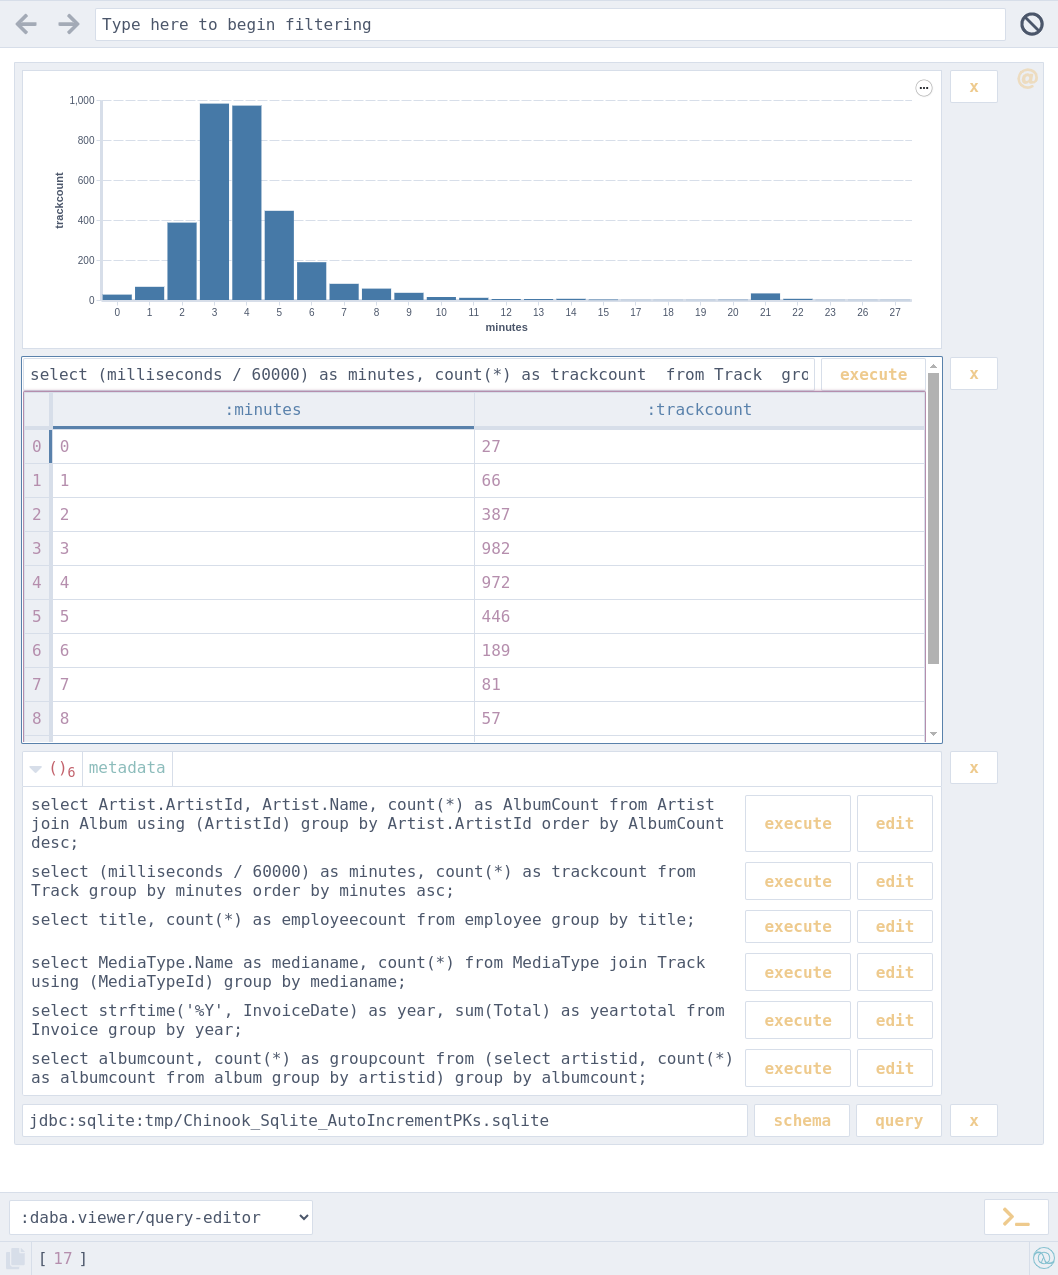Execute the MediaType medianame query
The width and height of the screenshot is (1058, 1275).
tap(798, 972)
